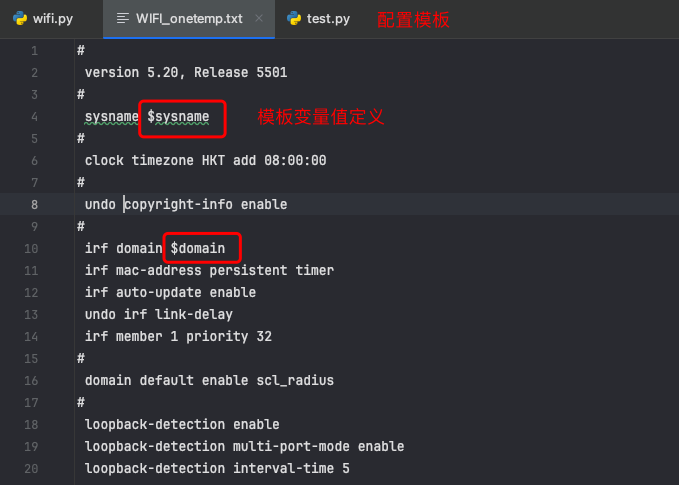This screenshot has height=485, width=679.
Task: Click the Python icon on wifi.py tab
Action: click(x=20, y=18)
